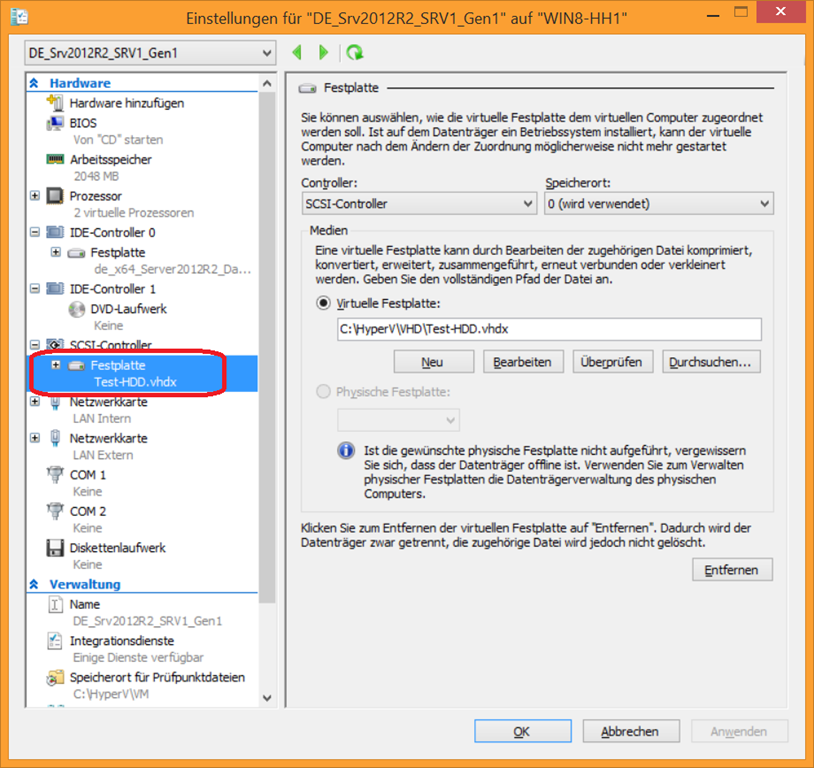This screenshot has height=768, width=814.
Task: Collapse the IDE-Controller 1 node
Action: click(35, 288)
